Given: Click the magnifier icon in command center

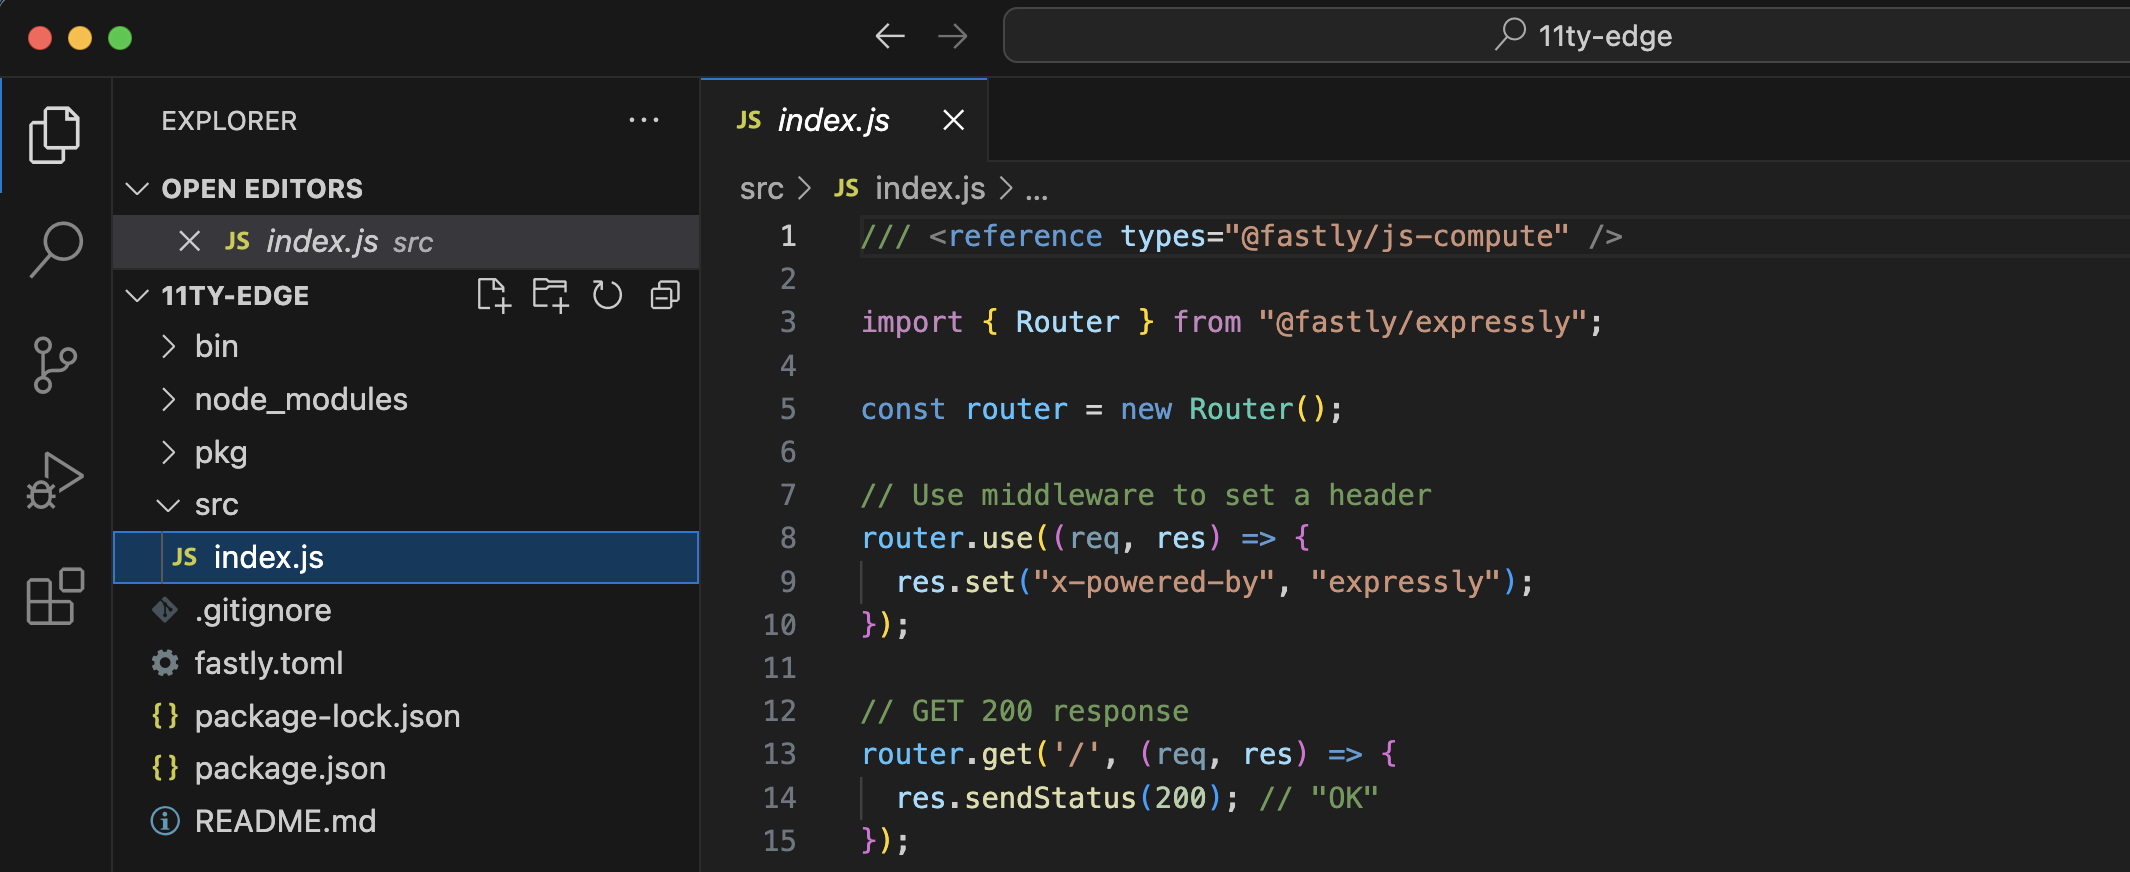Looking at the screenshot, I should click(1510, 35).
